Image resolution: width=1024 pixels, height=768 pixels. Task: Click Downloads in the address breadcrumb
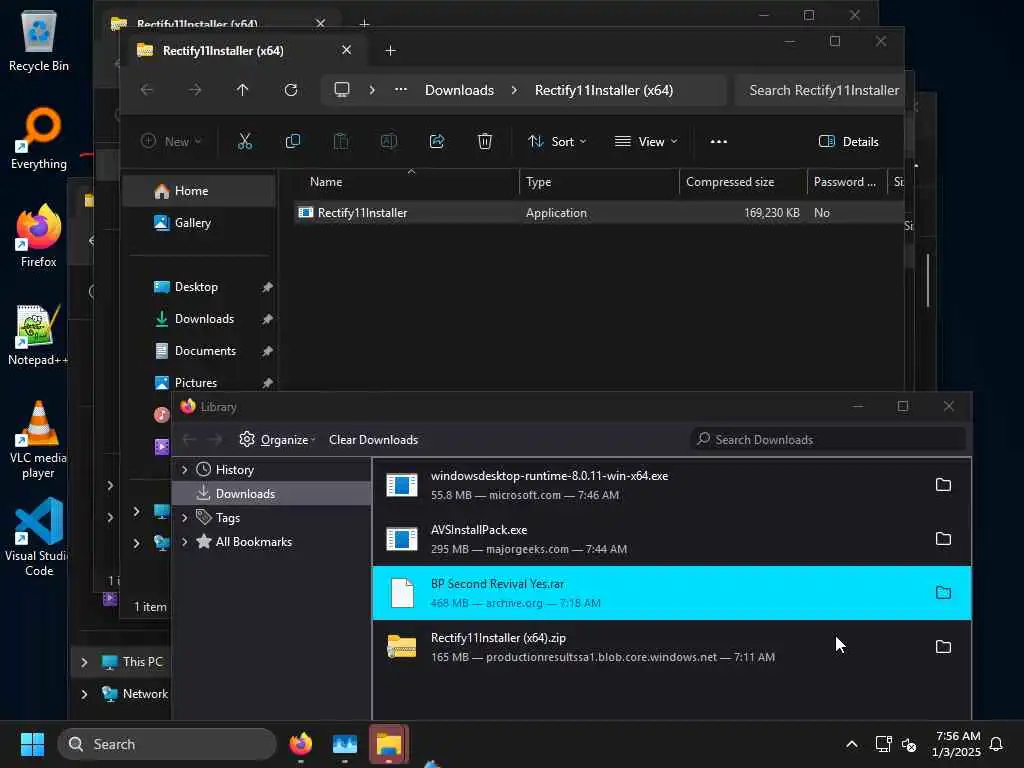(459, 90)
